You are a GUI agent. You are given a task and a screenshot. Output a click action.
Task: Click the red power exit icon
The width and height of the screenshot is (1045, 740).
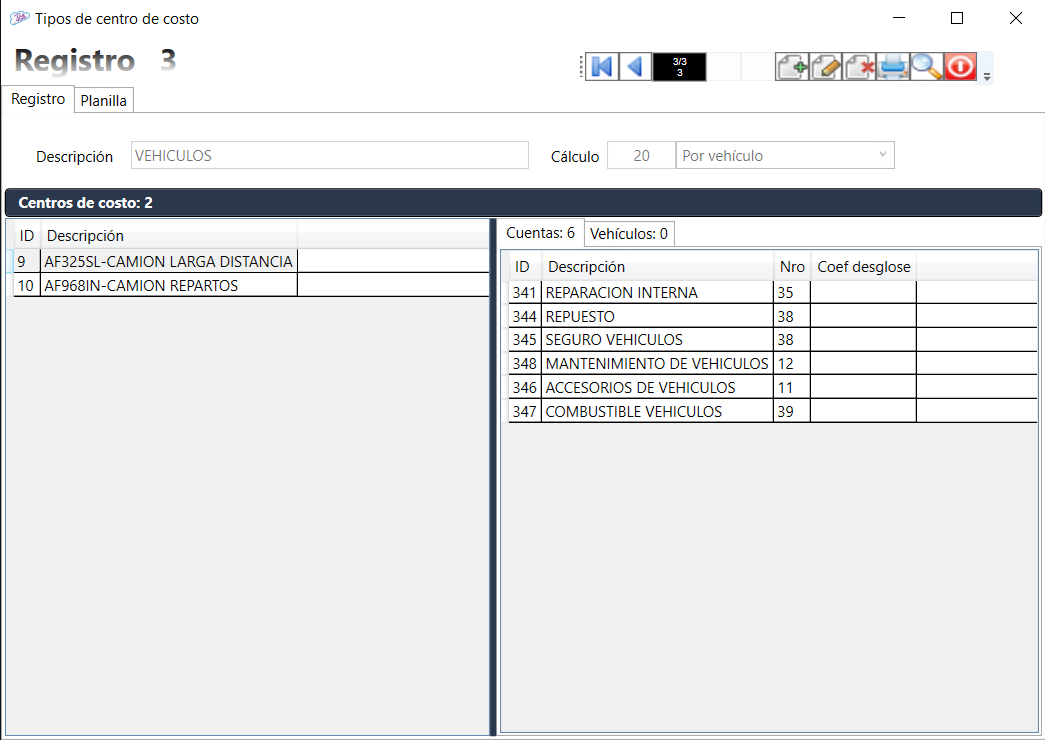[x=960, y=67]
